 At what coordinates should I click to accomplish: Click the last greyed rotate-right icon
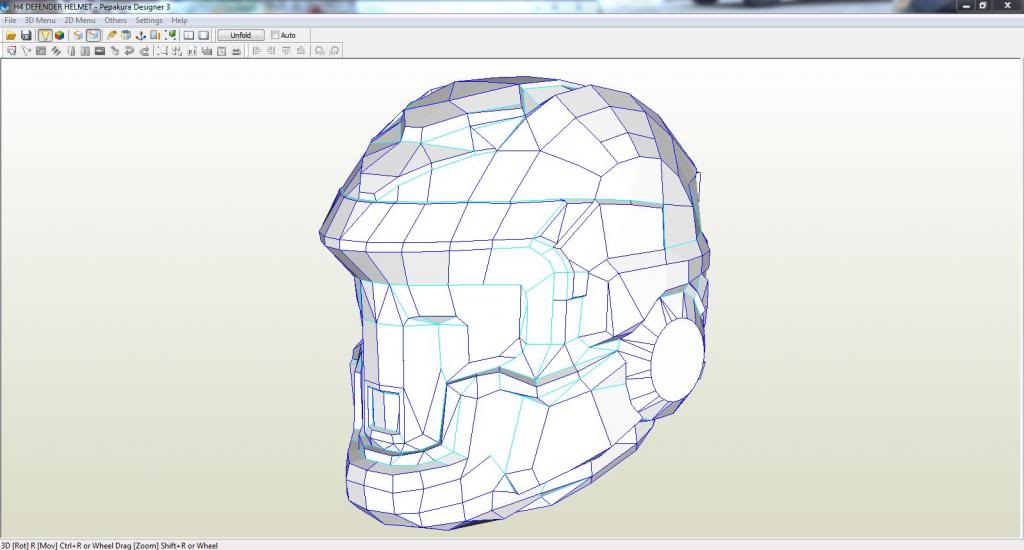(334, 51)
